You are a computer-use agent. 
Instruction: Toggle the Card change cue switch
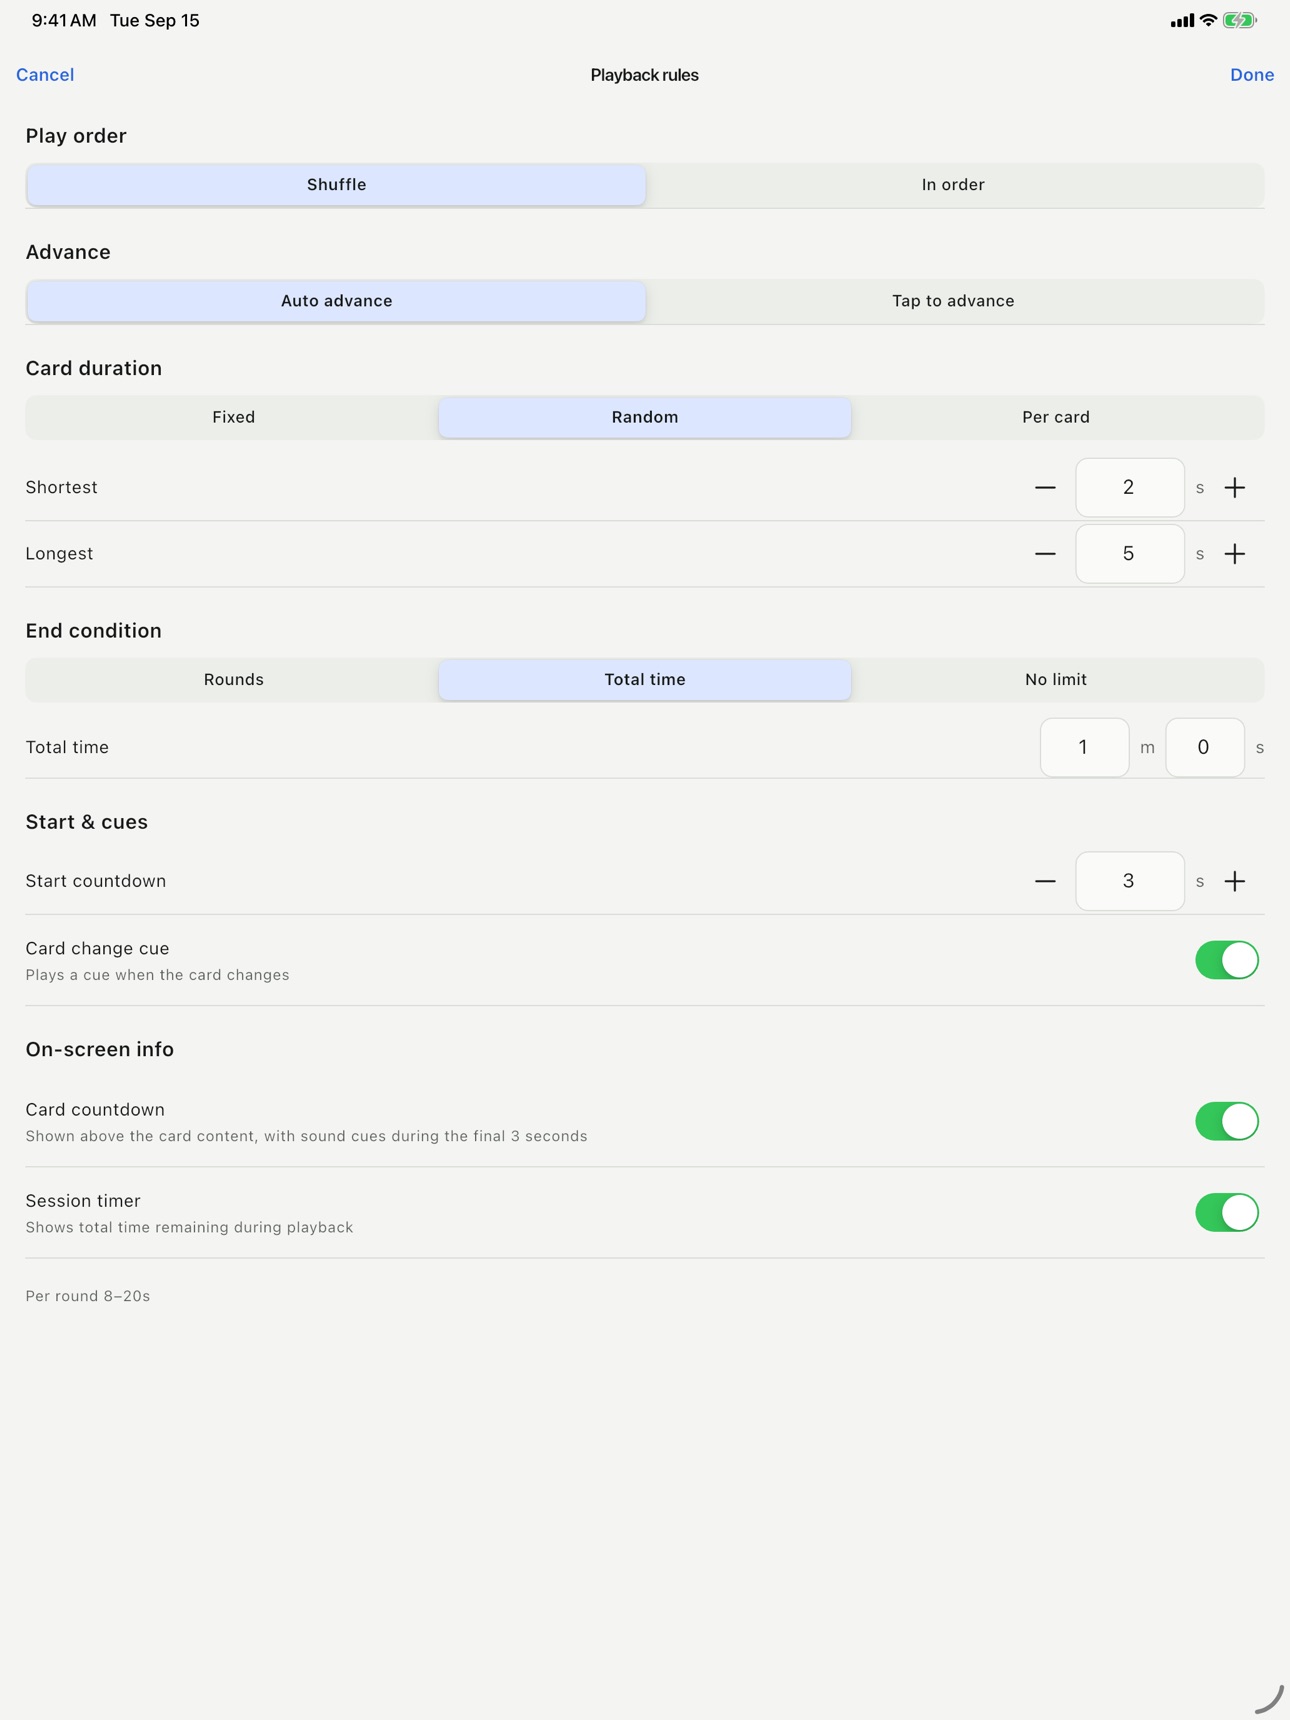click(x=1227, y=960)
